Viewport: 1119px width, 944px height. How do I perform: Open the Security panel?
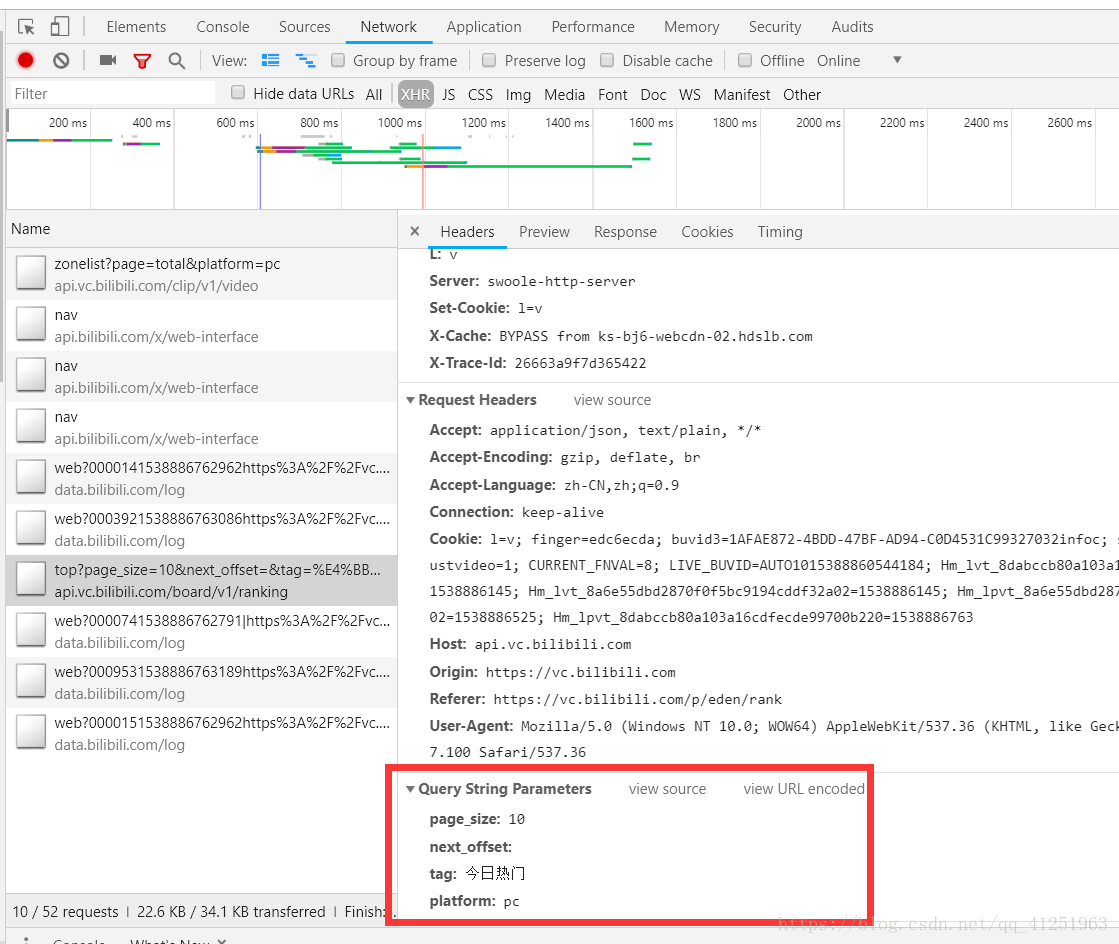coord(775,27)
